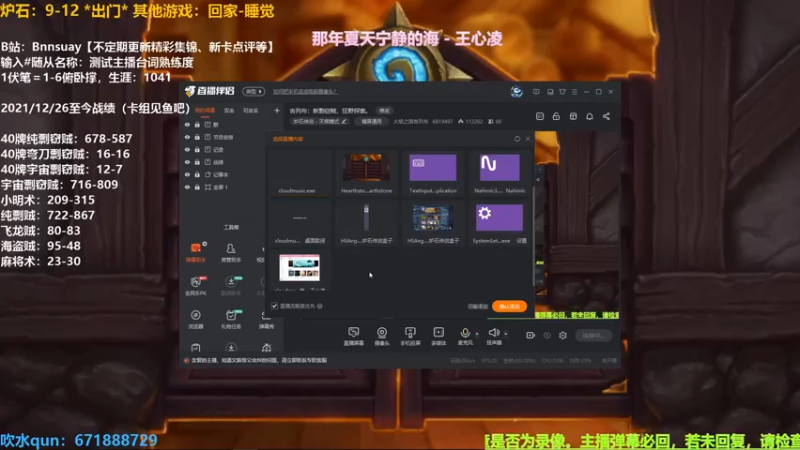Hide the 记录 source layer
The height and width of the screenshot is (450, 800).
tap(187, 149)
